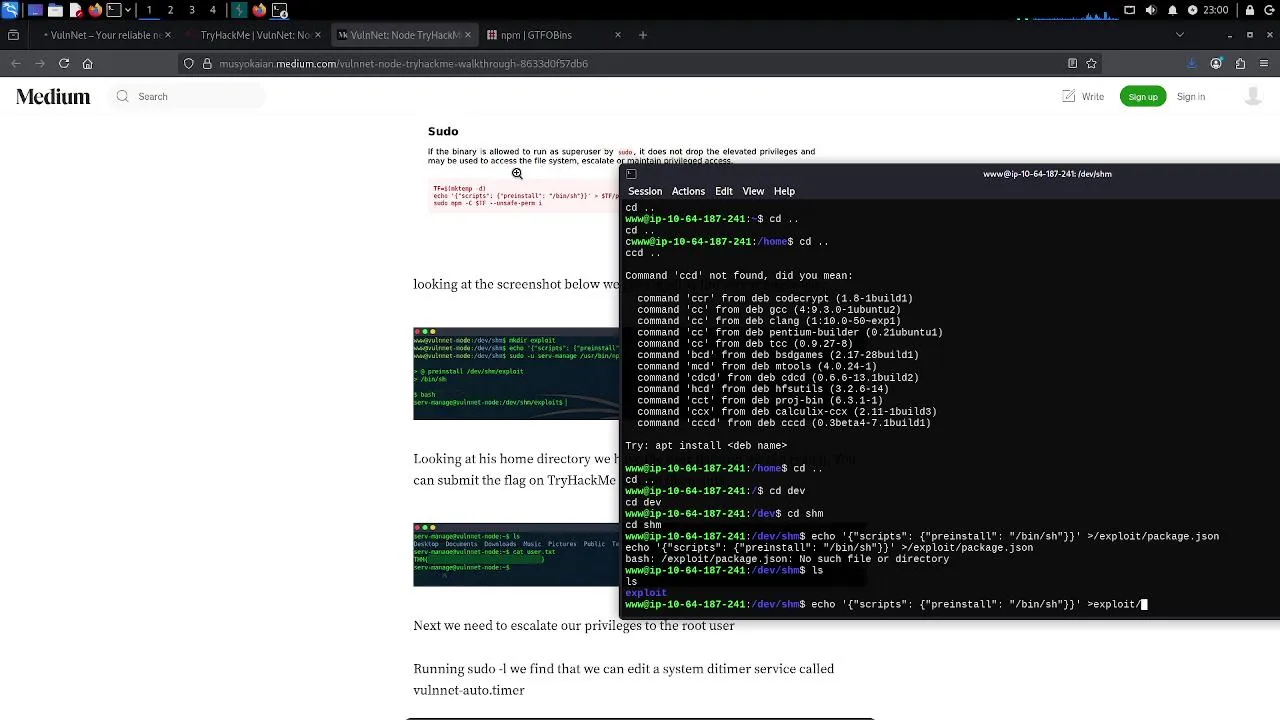Open the terminal View menu
The image size is (1280, 720).
tap(753, 191)
